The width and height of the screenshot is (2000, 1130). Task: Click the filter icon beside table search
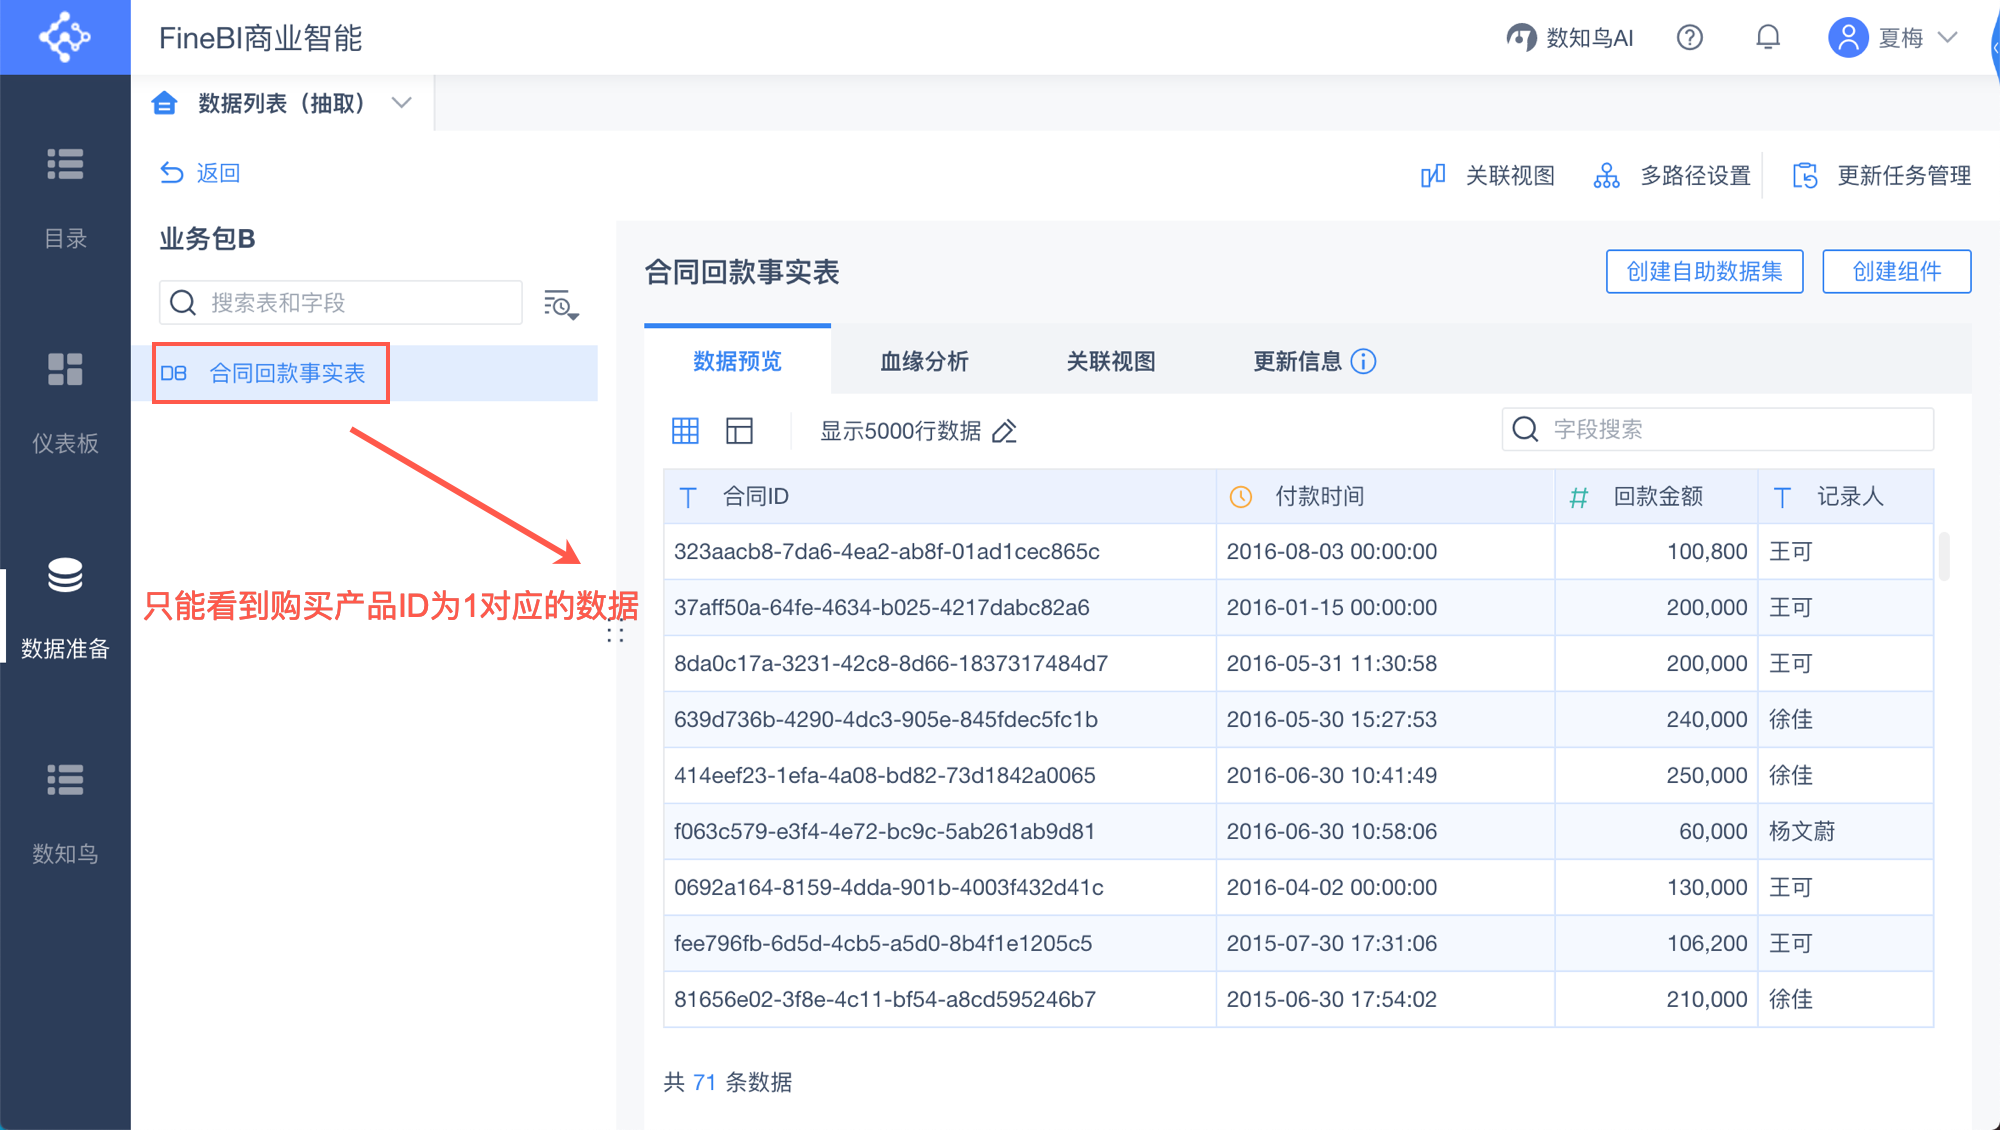click(560, 304)
